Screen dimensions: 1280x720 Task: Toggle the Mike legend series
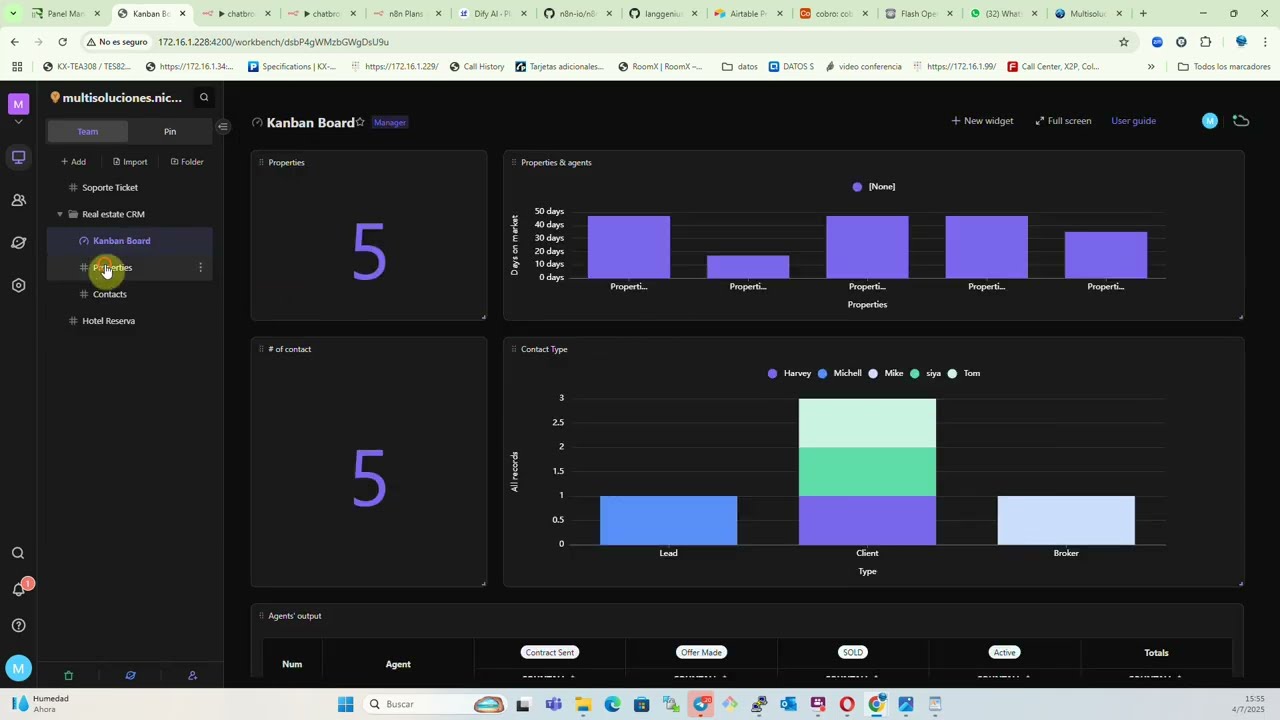886,373
